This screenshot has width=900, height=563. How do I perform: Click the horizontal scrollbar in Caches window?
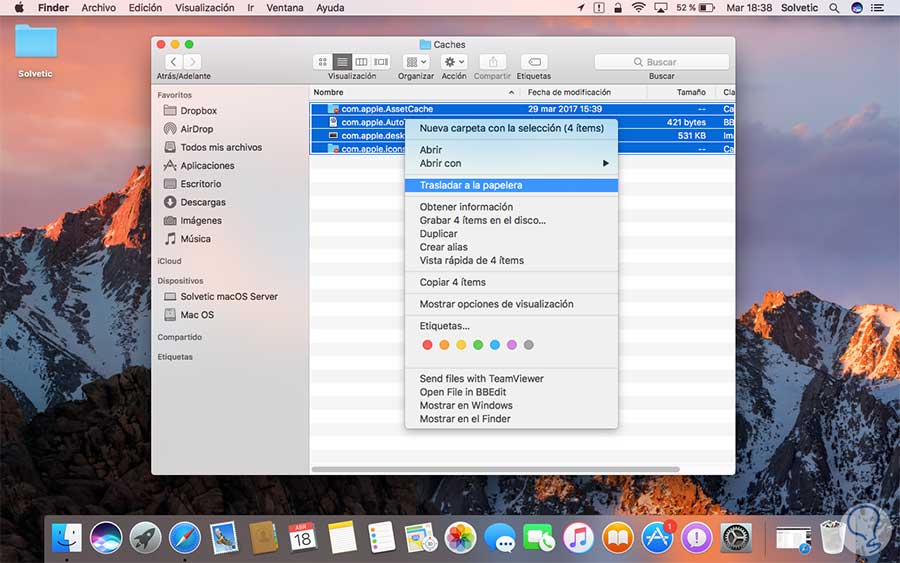coord(495,469)
